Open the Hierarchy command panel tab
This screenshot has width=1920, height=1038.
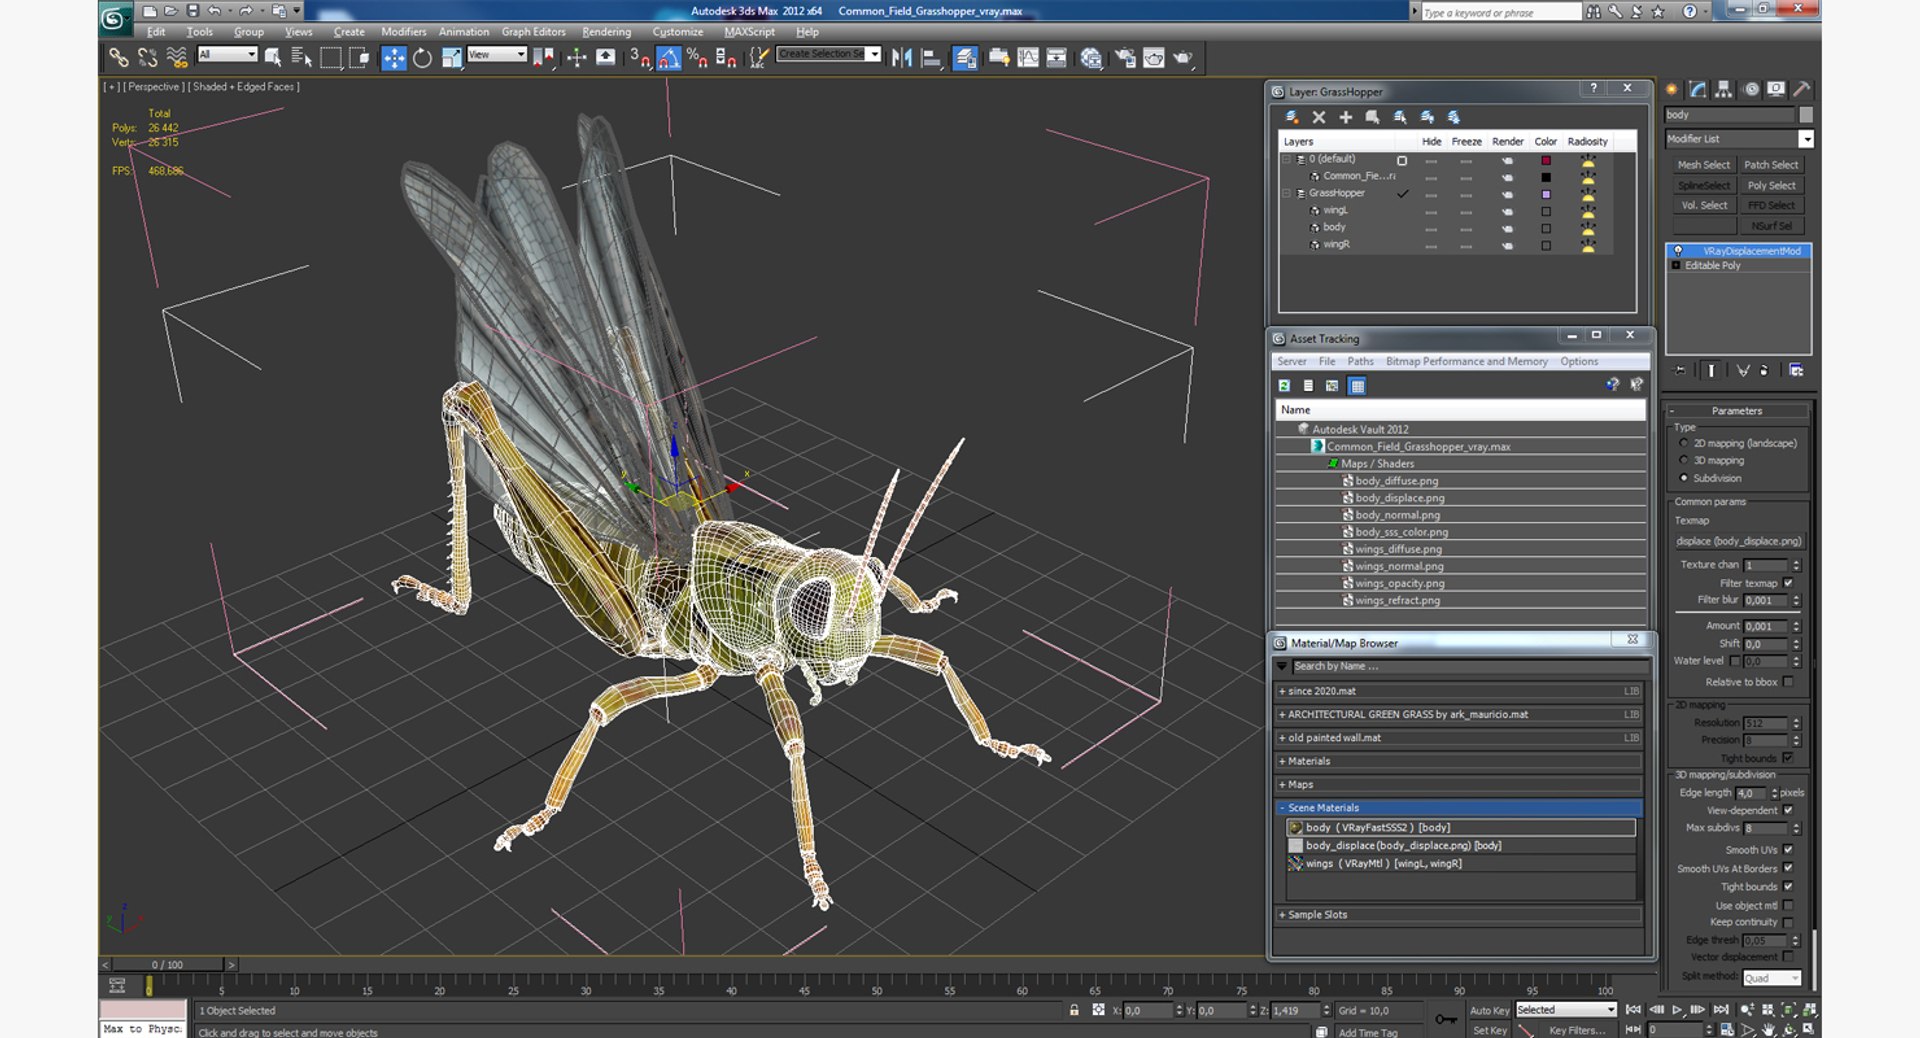click(x=1724, y=89)
